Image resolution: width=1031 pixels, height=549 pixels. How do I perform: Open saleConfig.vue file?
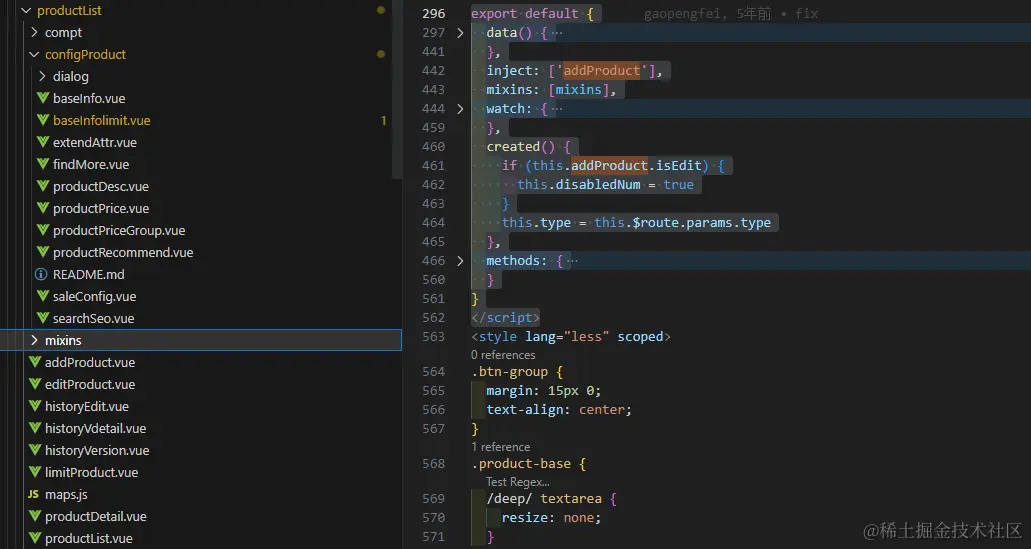click(x=94, y=297)
